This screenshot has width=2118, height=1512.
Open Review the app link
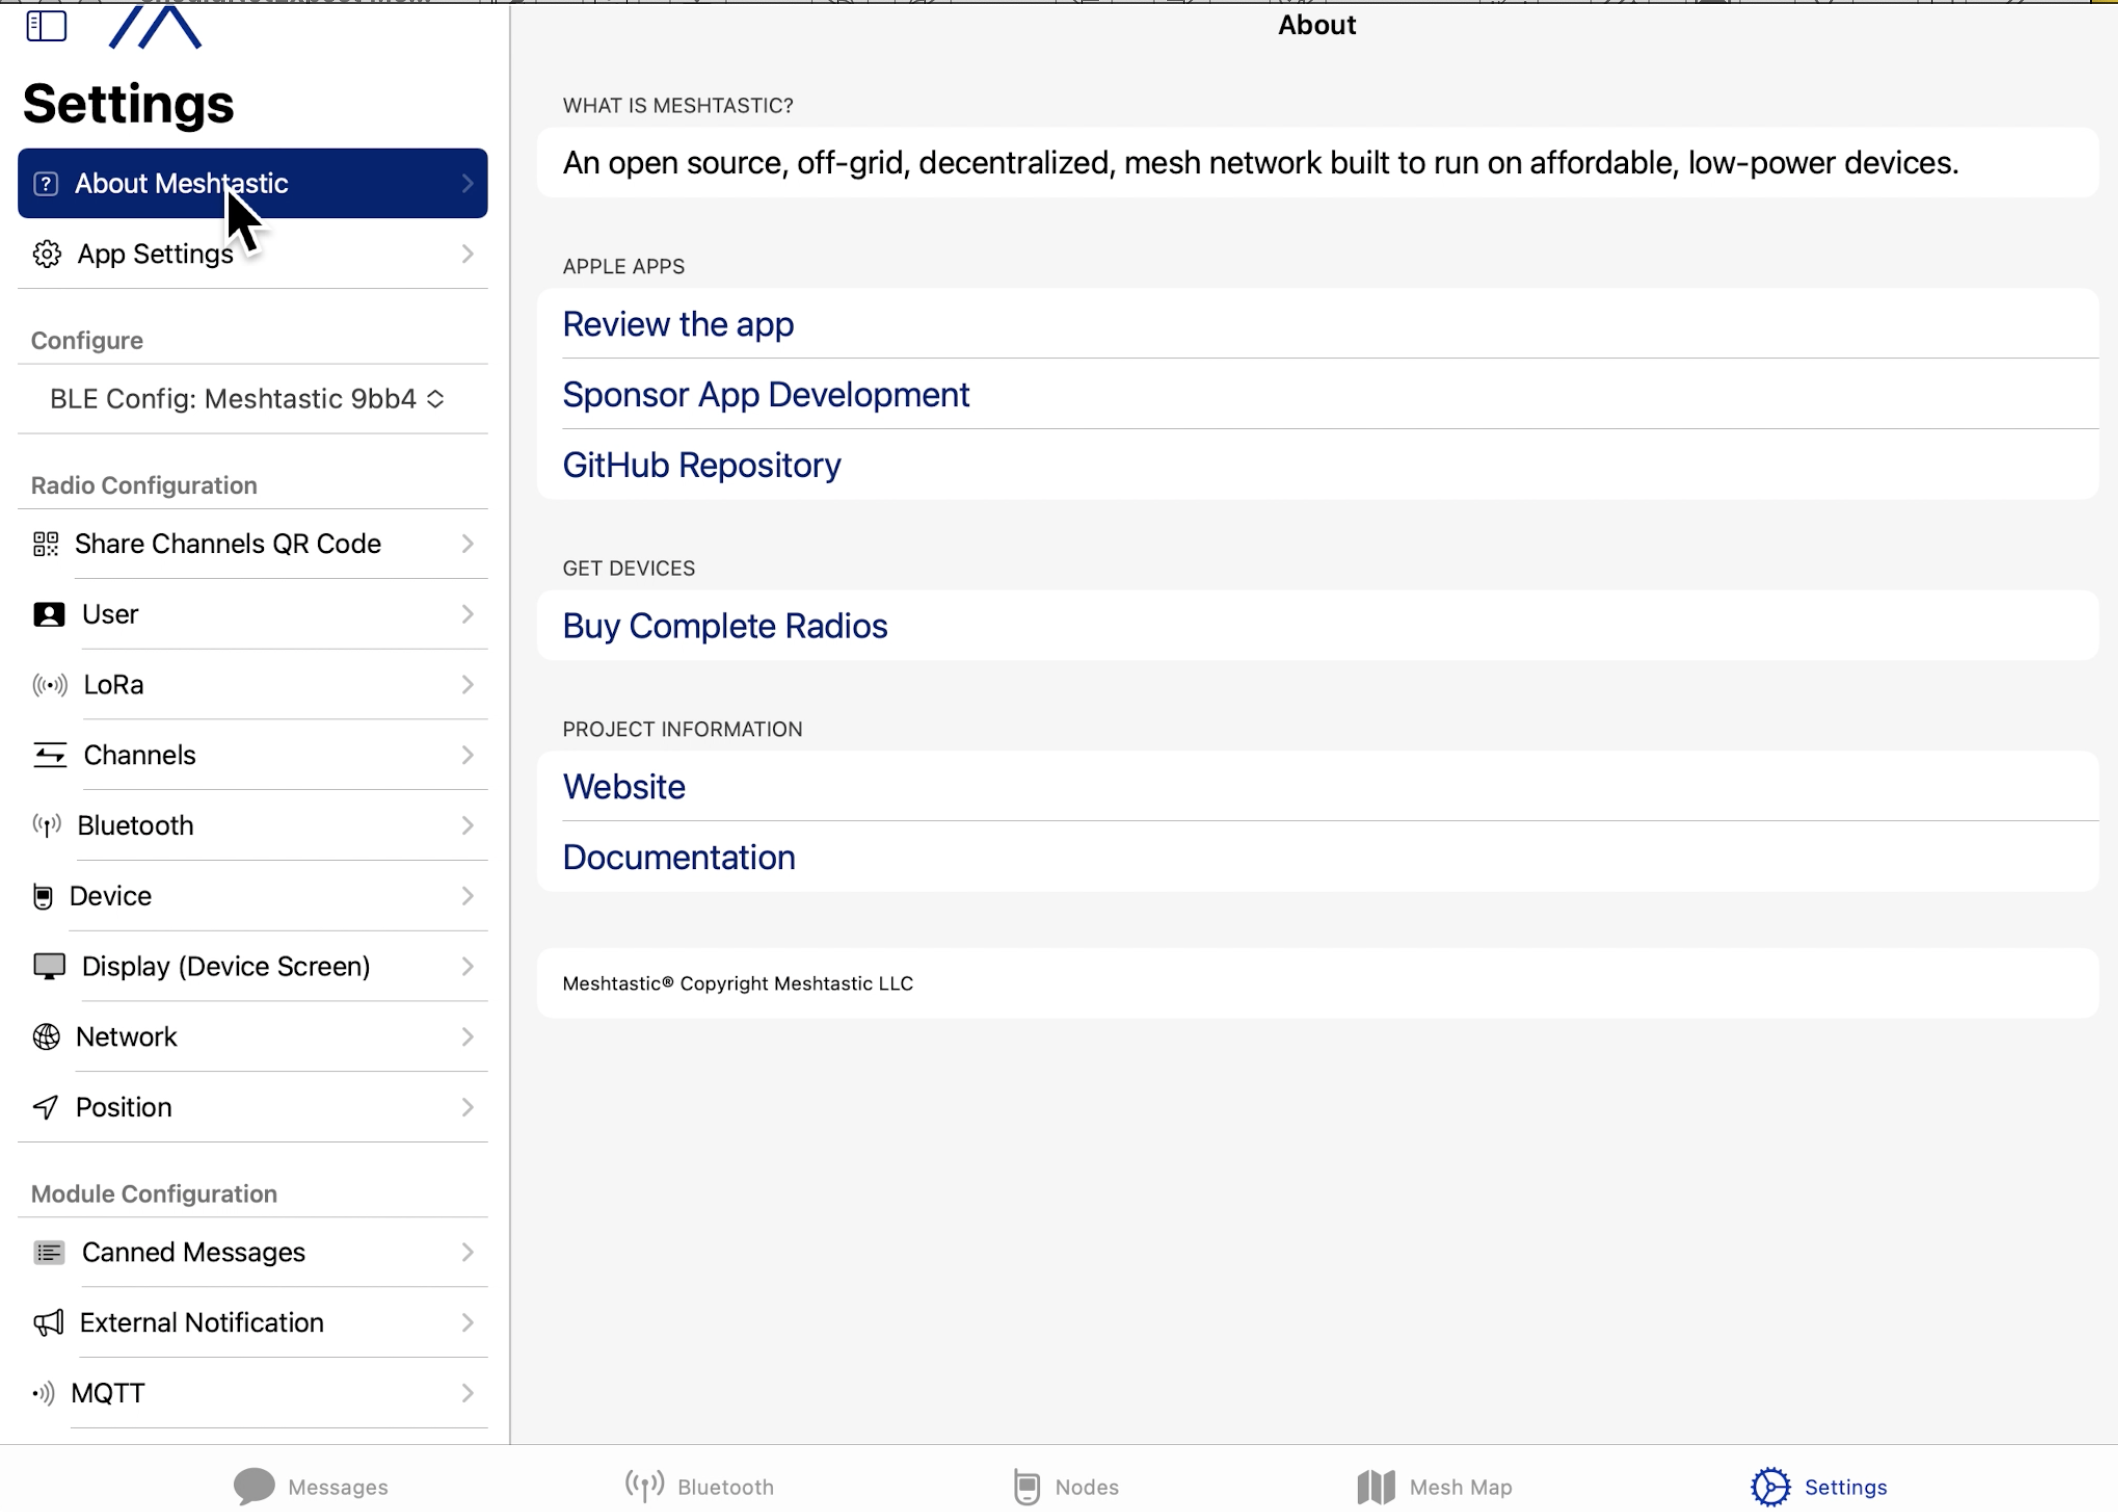click(x=678, y=324)
